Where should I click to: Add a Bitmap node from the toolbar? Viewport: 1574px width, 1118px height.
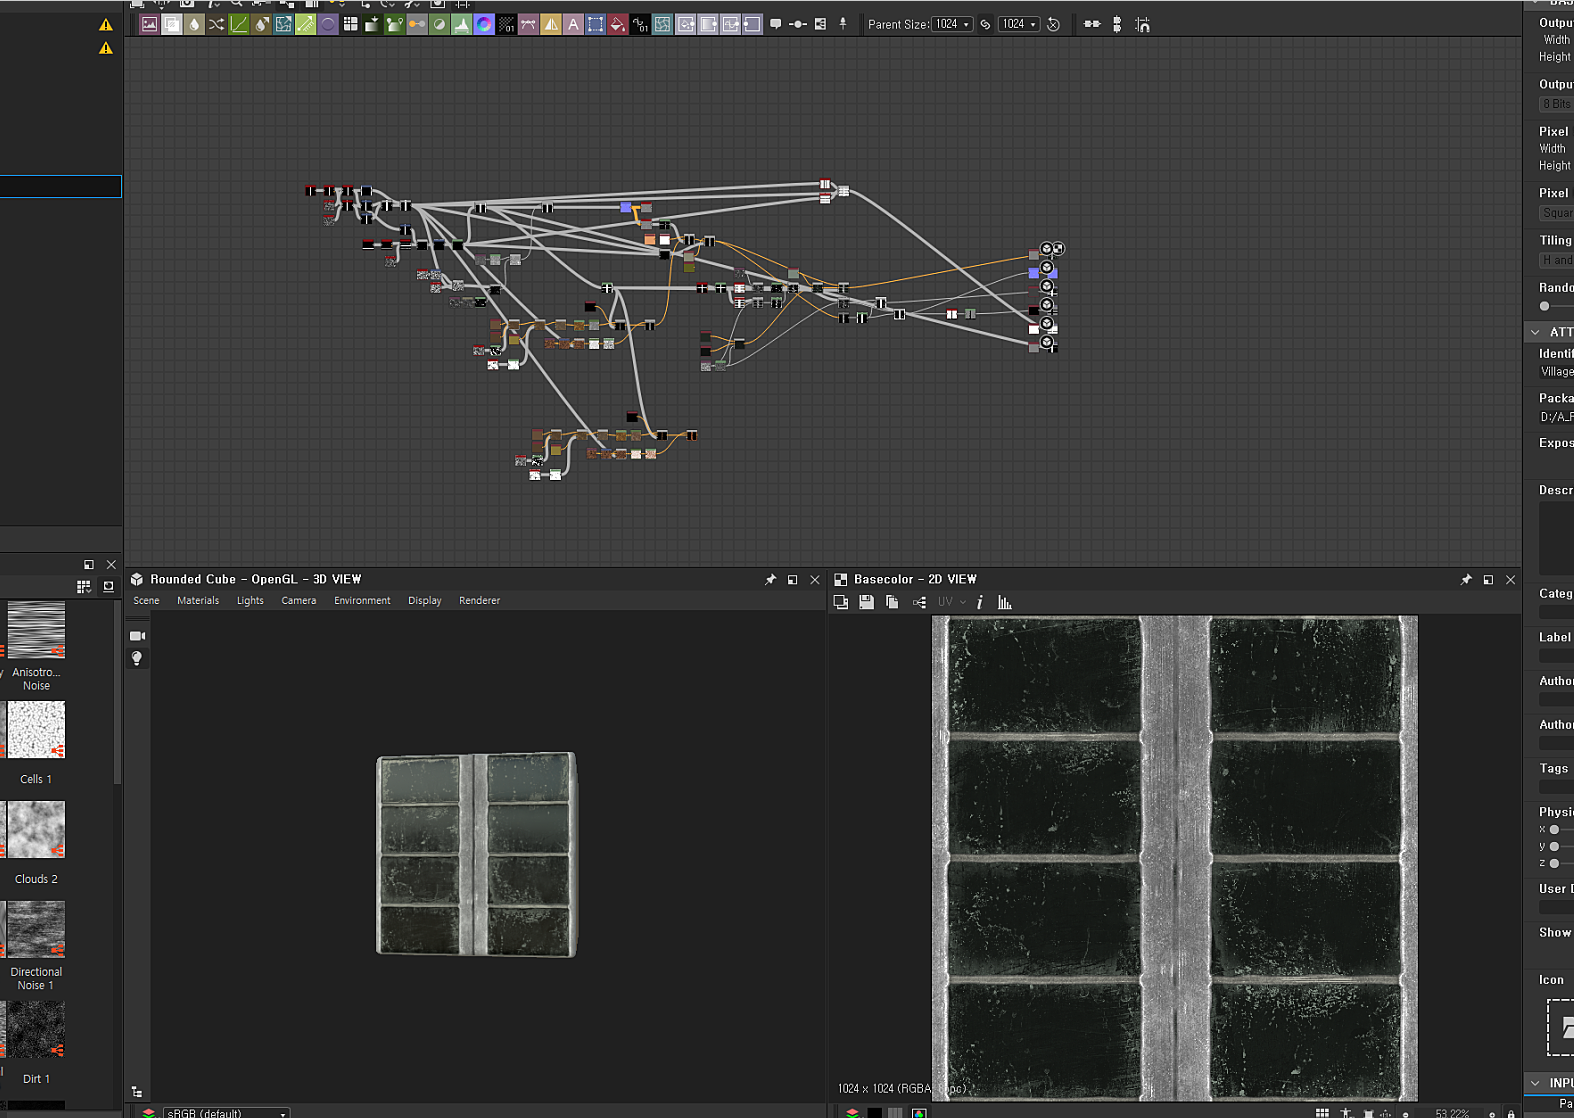coord(149,24)
